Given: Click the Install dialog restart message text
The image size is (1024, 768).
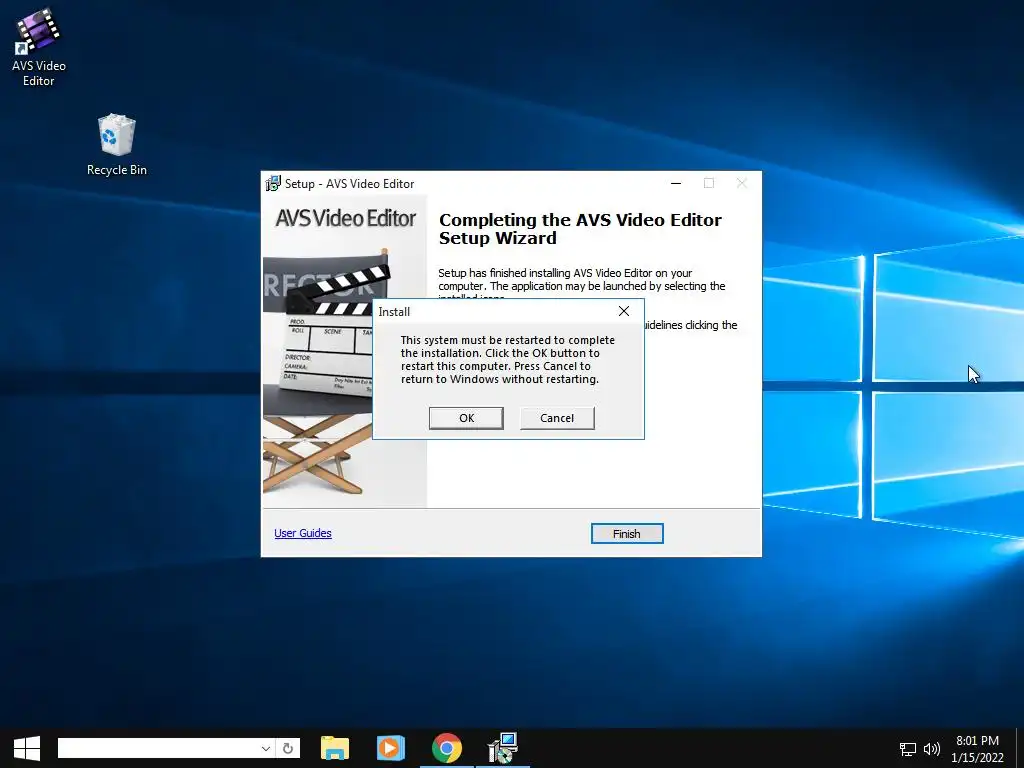Looking at the screenshot, I should 507,359.
